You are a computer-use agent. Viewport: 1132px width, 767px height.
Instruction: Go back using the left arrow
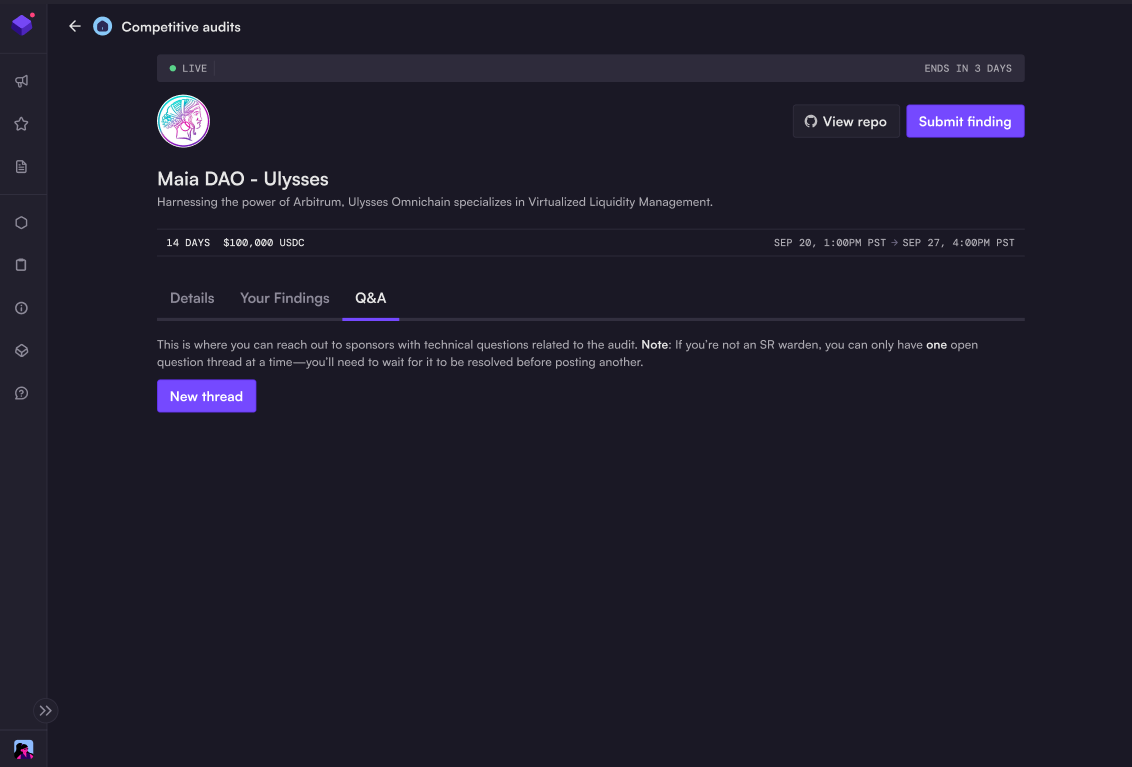coord(74,27)
